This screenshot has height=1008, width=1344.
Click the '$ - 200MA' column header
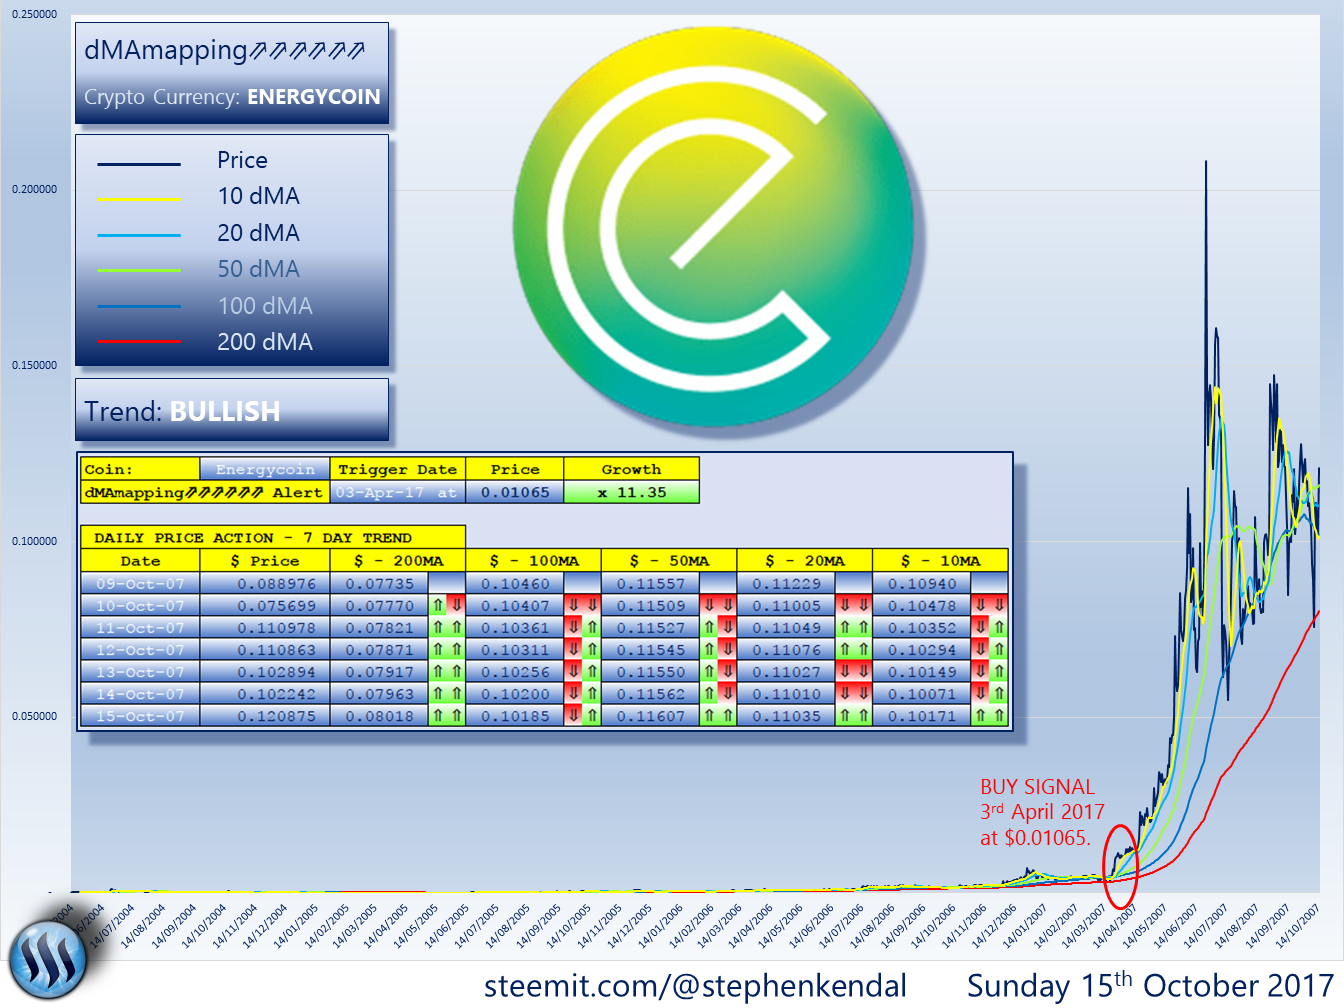pos(398,561)
